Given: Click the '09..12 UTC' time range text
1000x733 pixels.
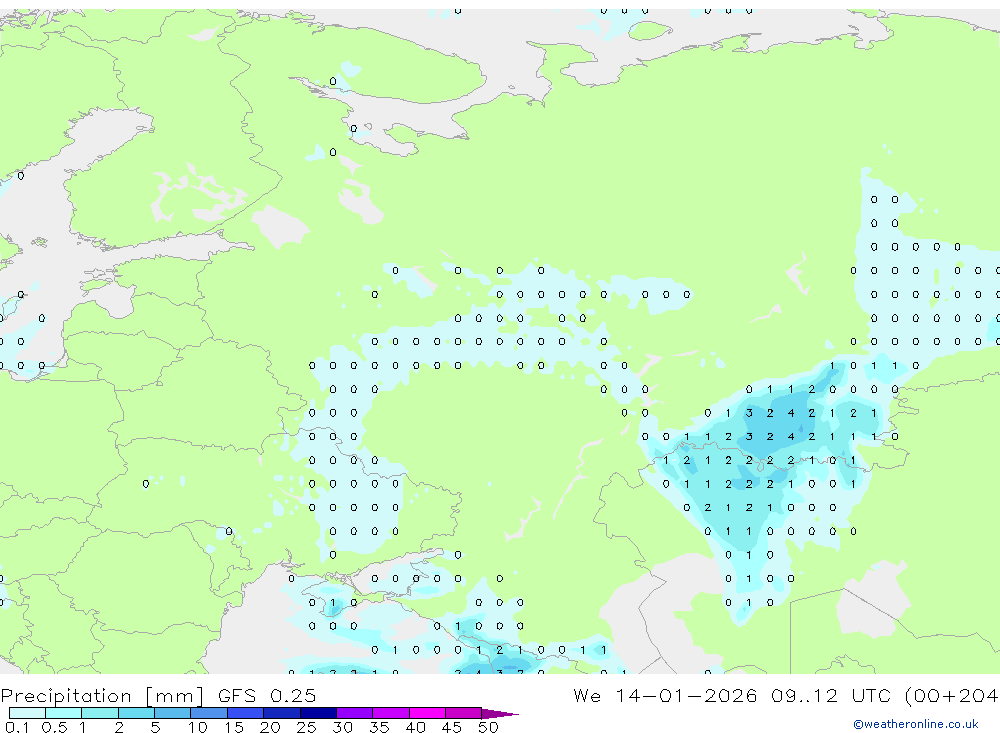Looking at the screenshot, I should coord(832,695).
